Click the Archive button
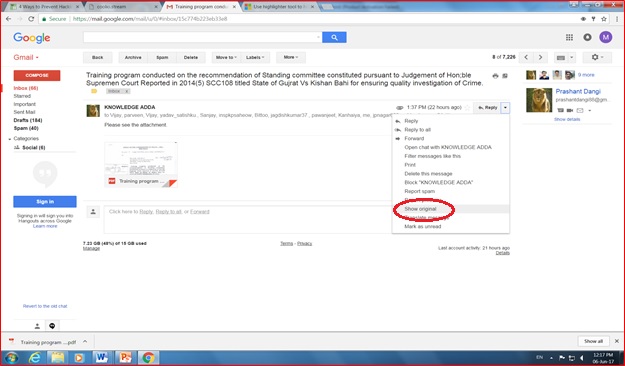This screenshot has width=625, height=366. pos(133,57)
